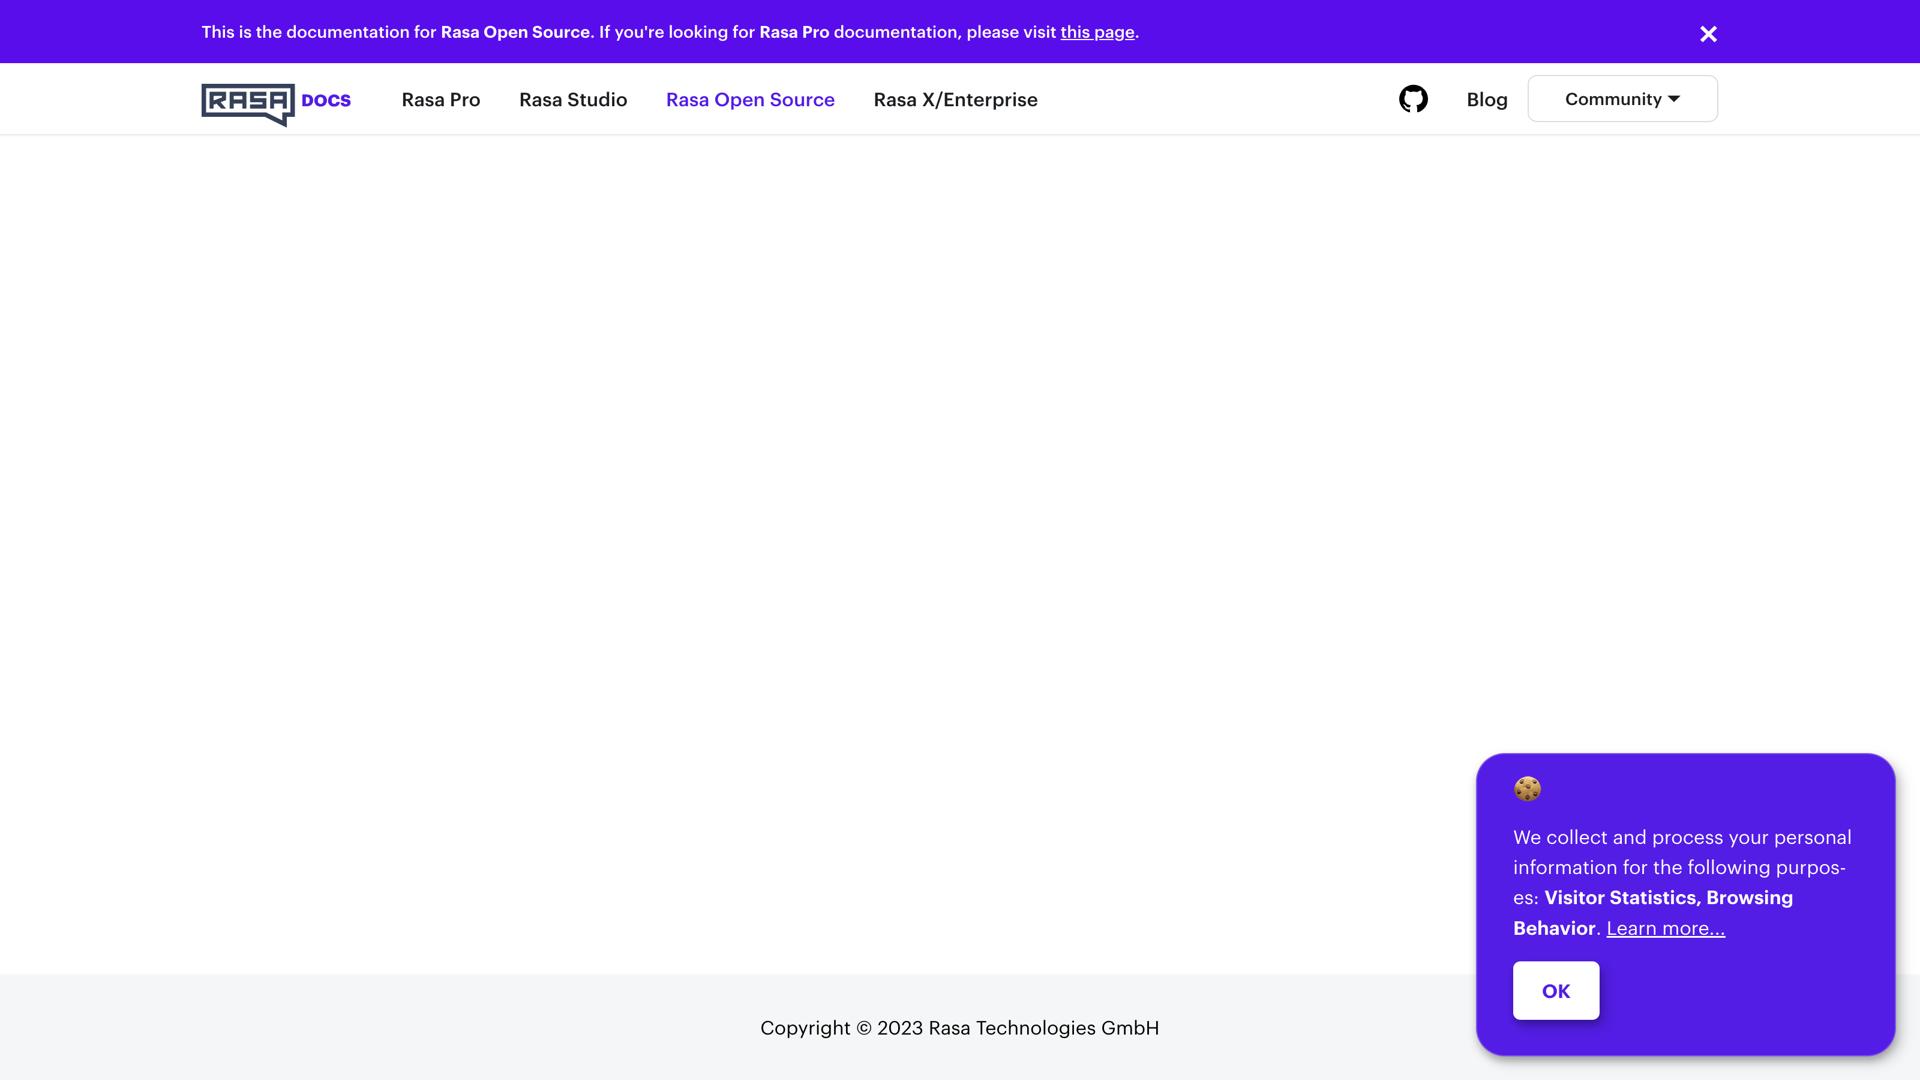
Task: Click Learn more in cookie notice
Action: coord(1665,928)
